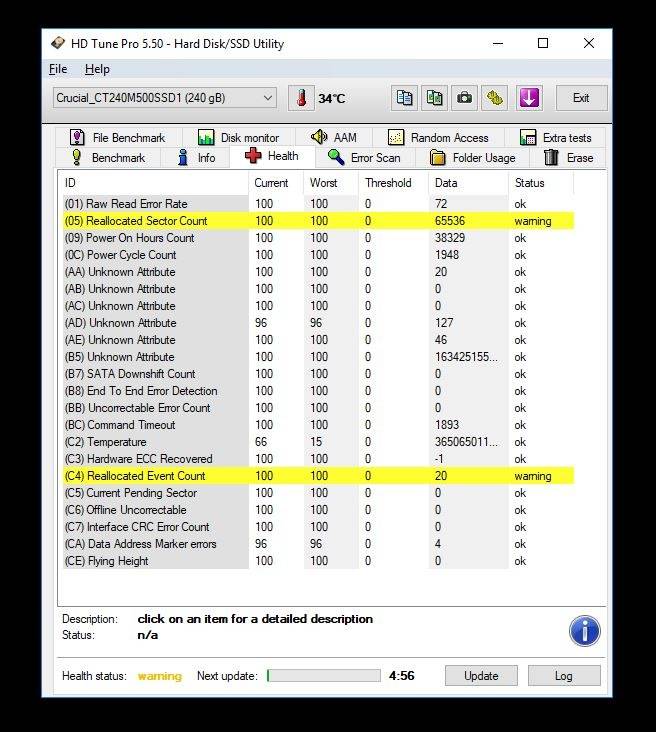Image resolution: width=656 pixels, height=732 pixels.
Task: Click the Next update progress bar
Action: click(324, 676)
